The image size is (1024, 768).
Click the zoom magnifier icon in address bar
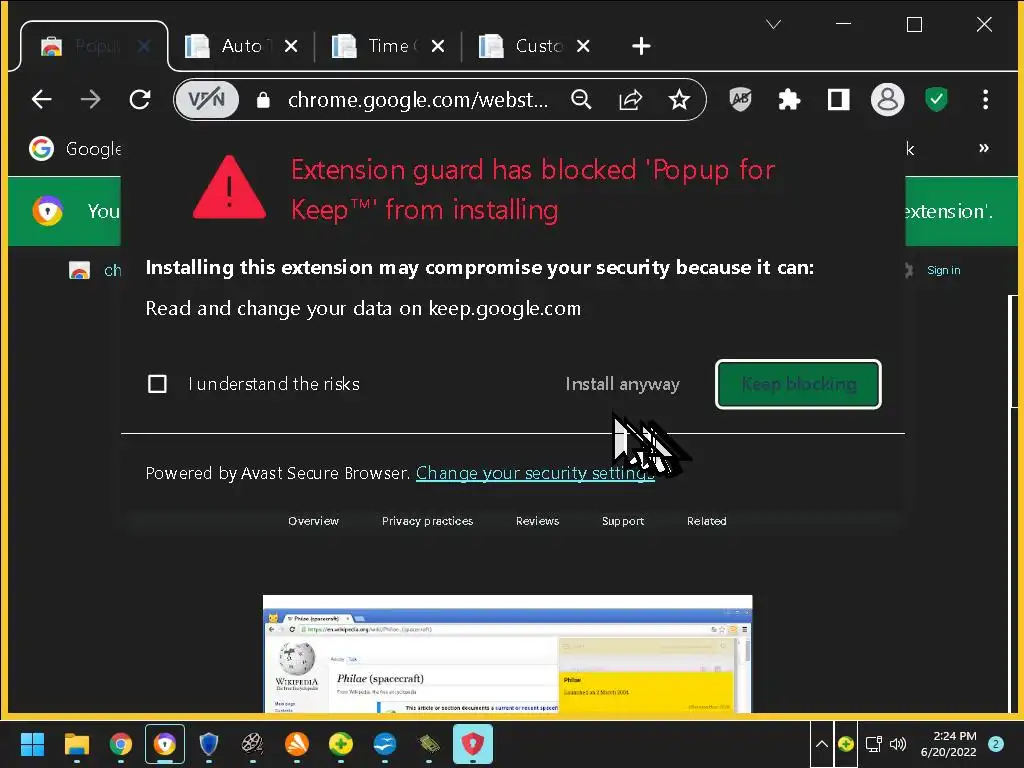(x=581, y=99)
